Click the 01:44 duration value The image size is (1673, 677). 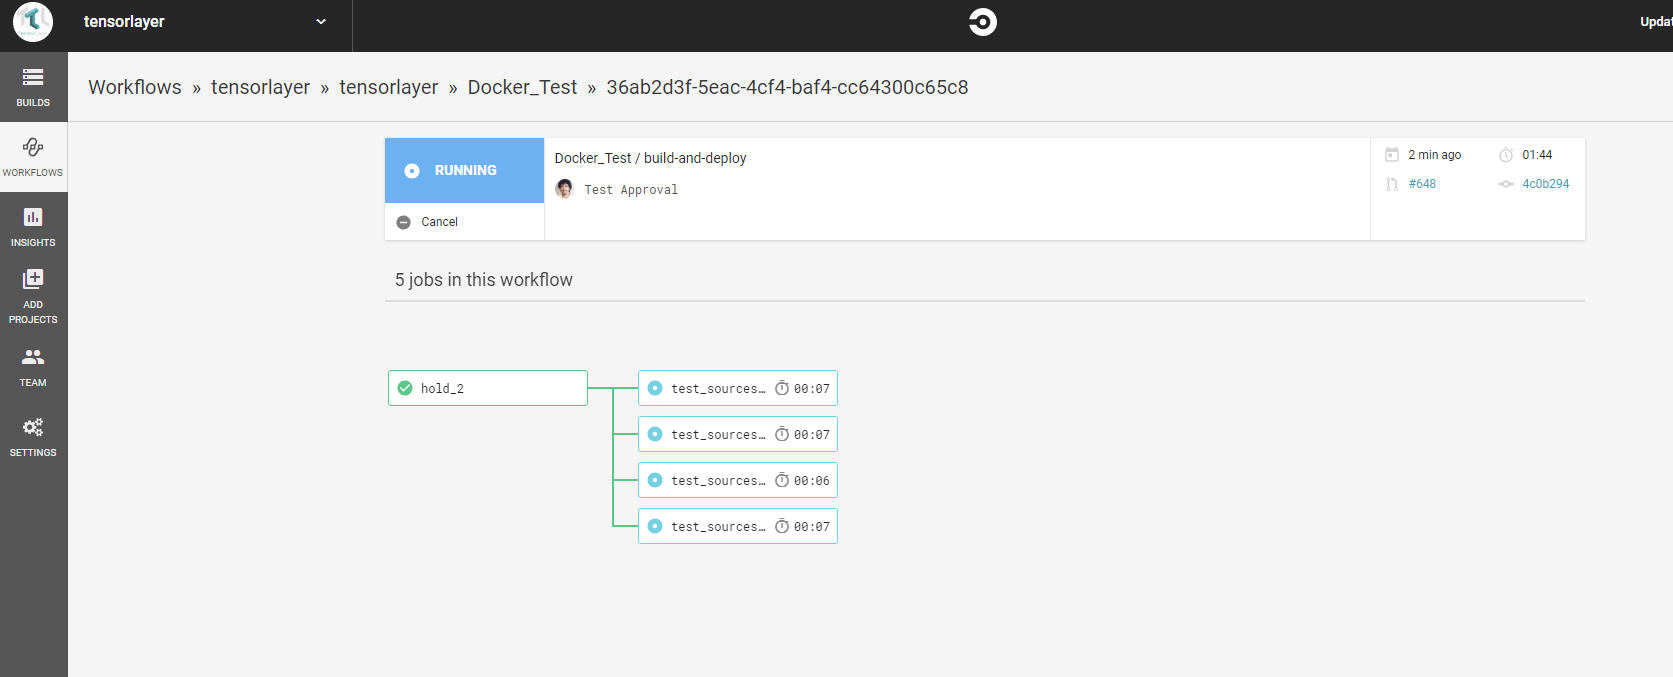(x=1537, y=155)
